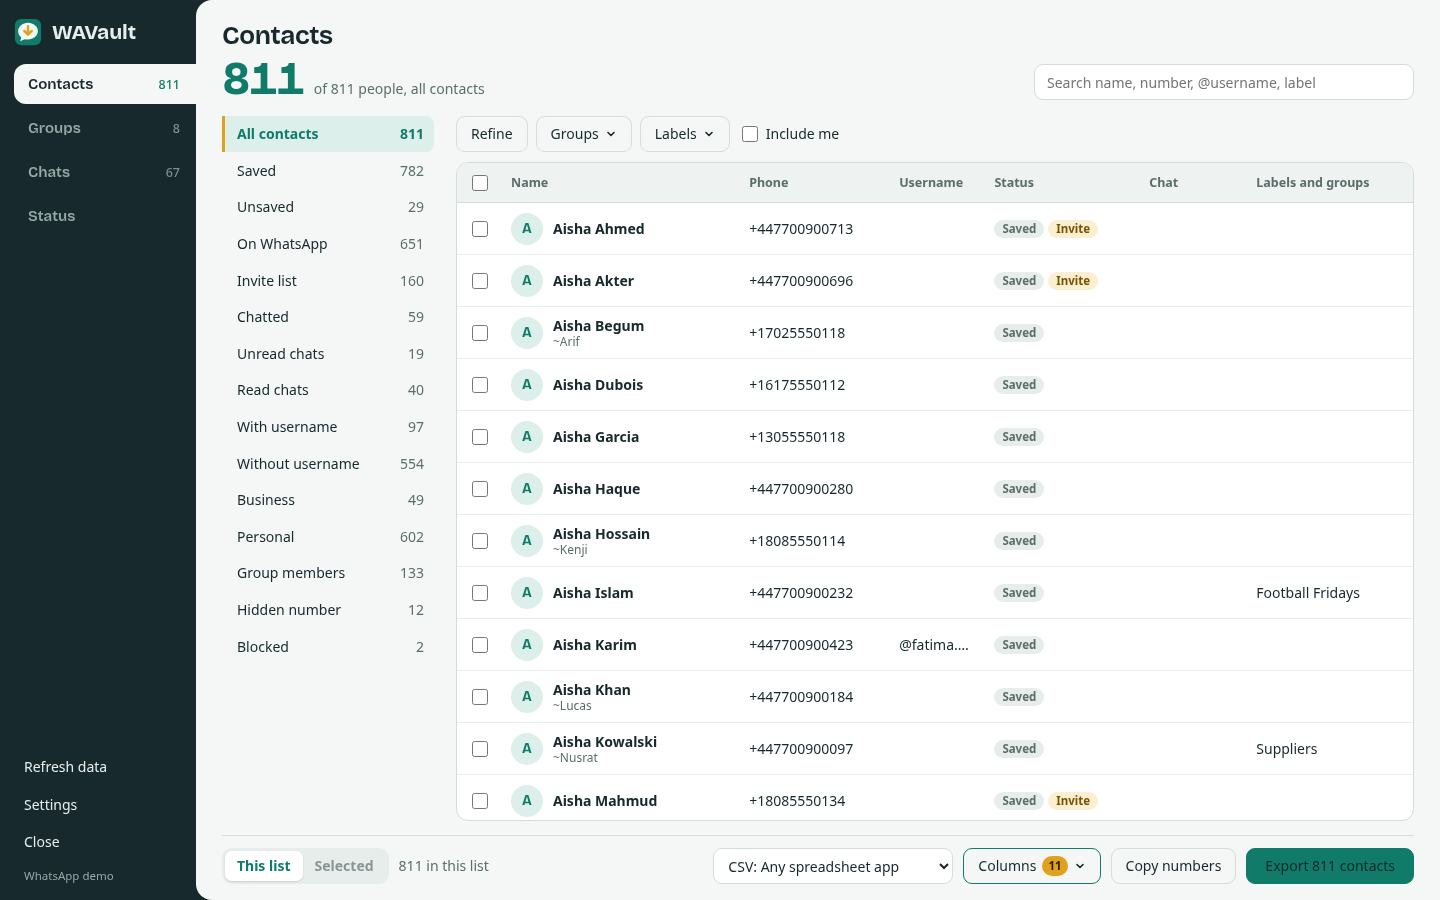The height and width of the screenshot is (900, 1440).
Task: Click Aisha Karim's avatar icon
Action: [x=527, y=645]
